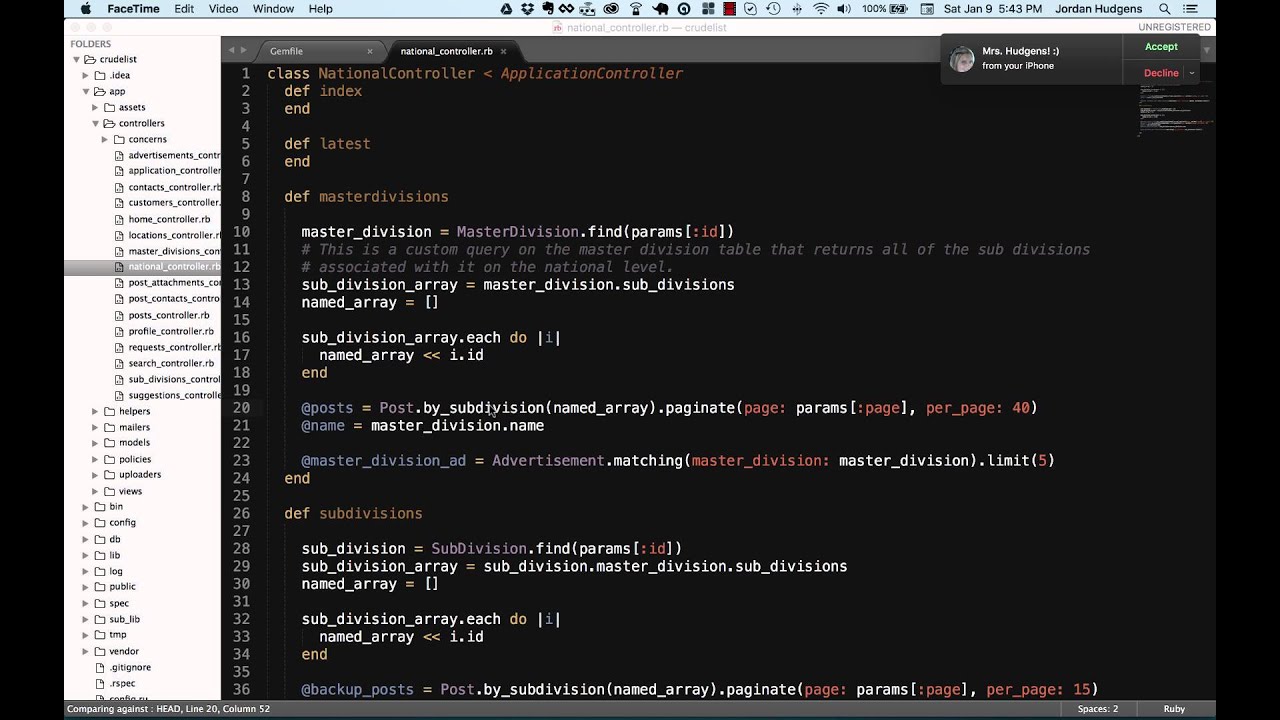Expand the .idea folder

86,75
